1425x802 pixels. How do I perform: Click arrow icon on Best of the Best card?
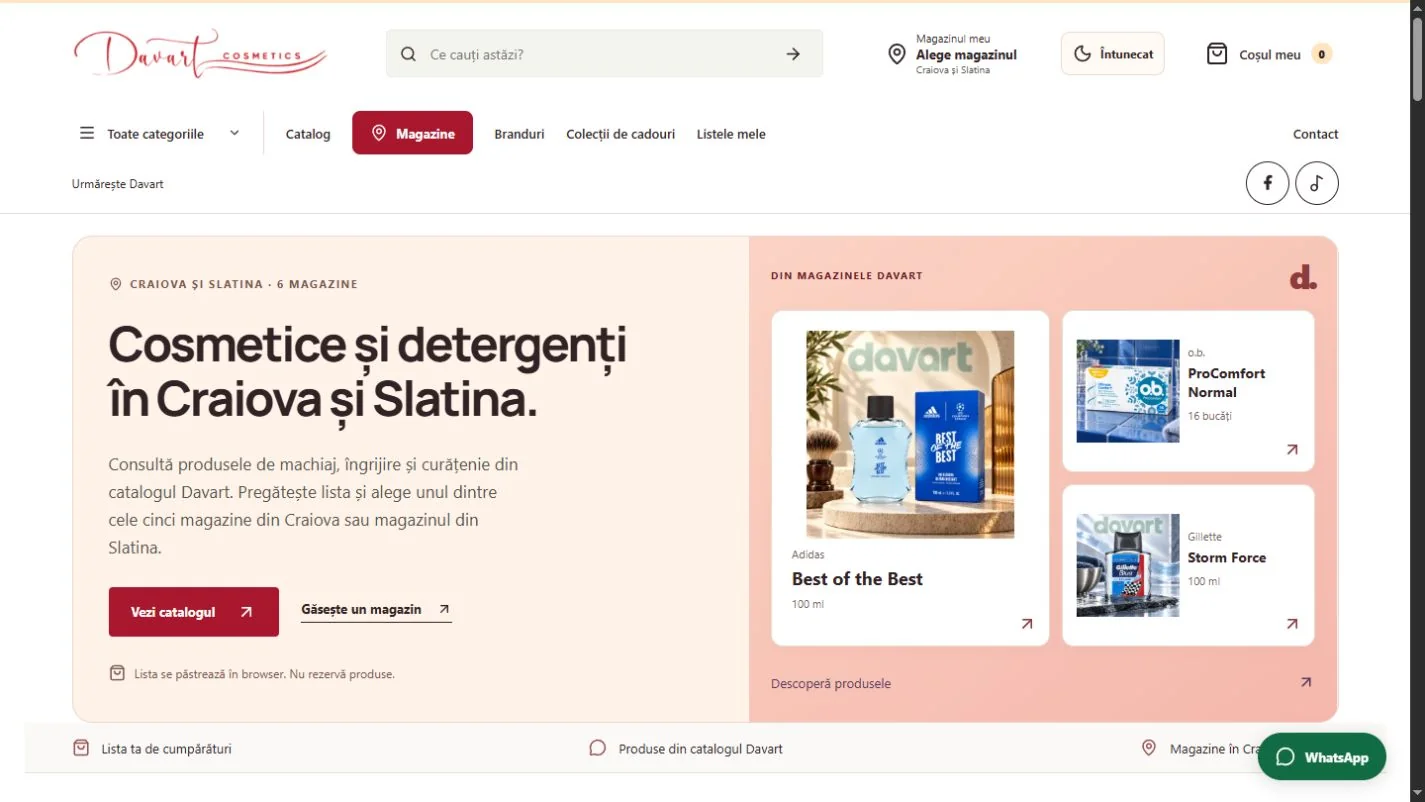tap(1026, 624)
